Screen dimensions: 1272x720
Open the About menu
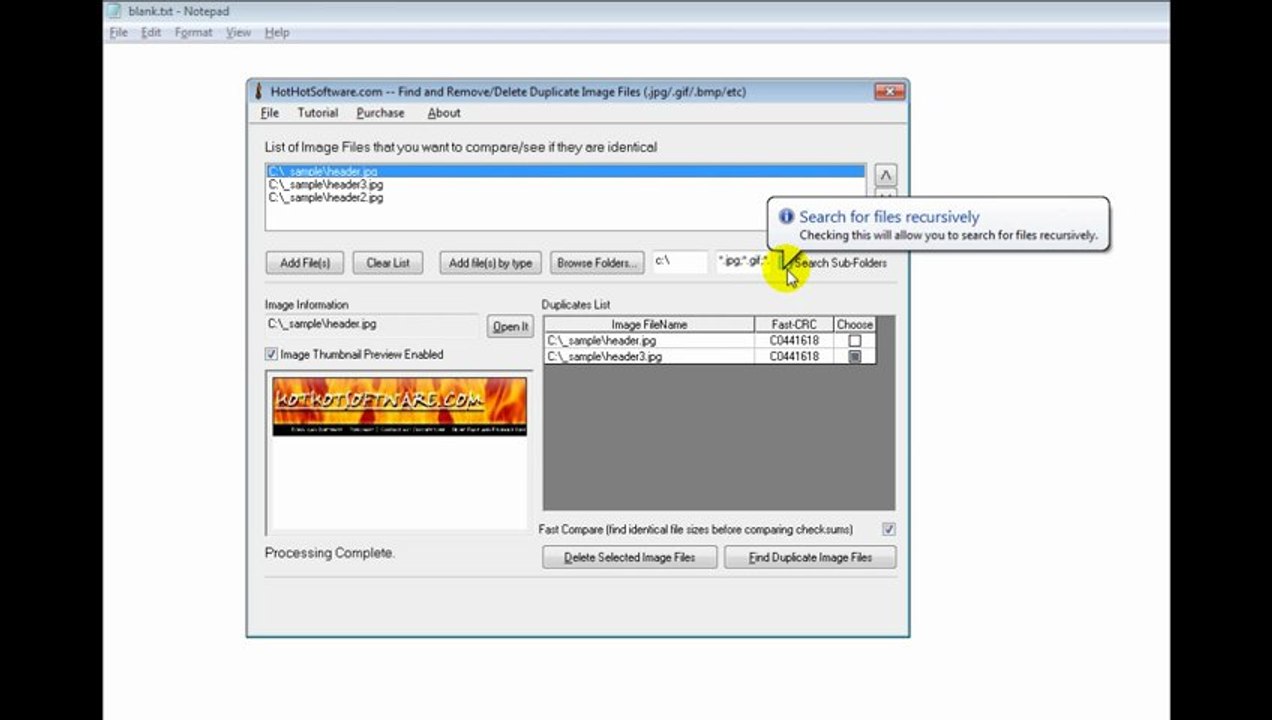click(444, 113)
